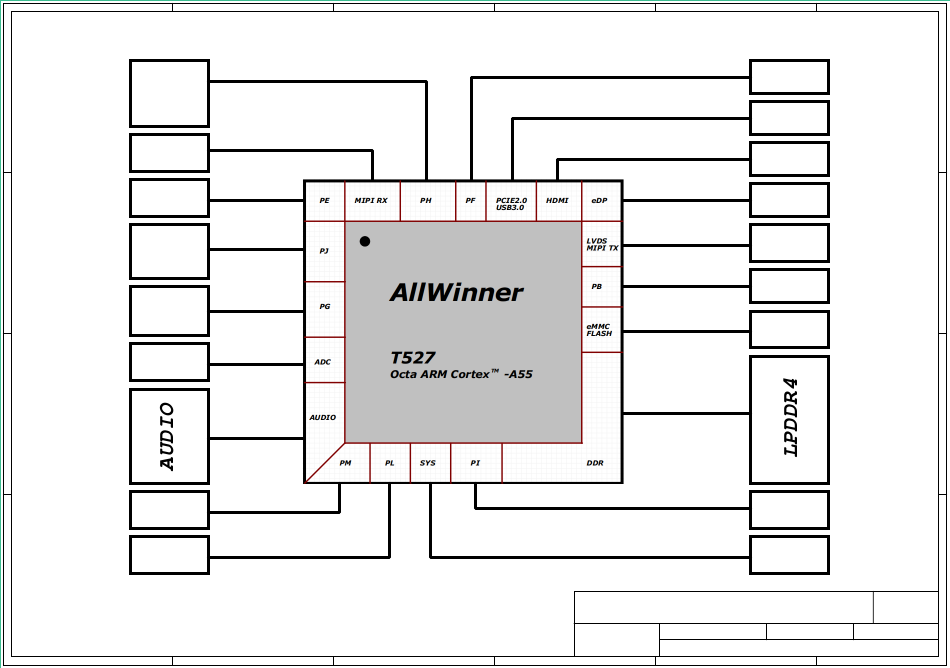
Task: Select the empty block wired to eMMC FLASH
Action: [789, 330]
